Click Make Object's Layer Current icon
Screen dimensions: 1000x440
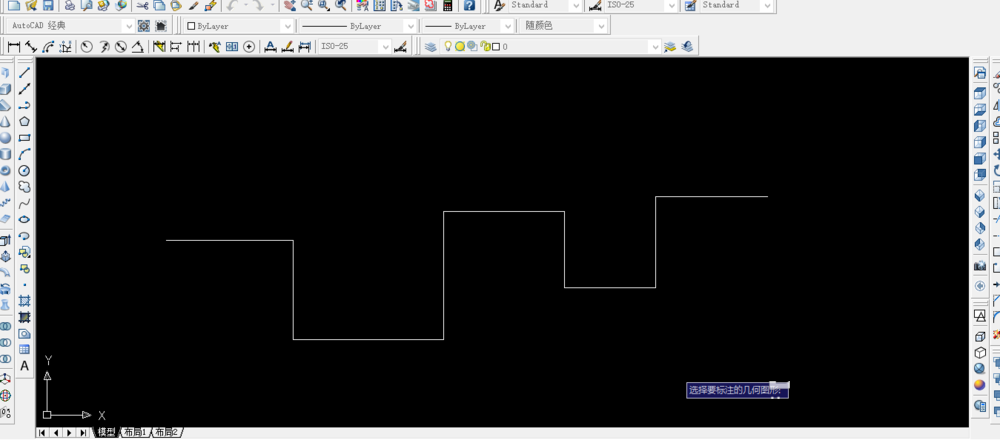670,47
